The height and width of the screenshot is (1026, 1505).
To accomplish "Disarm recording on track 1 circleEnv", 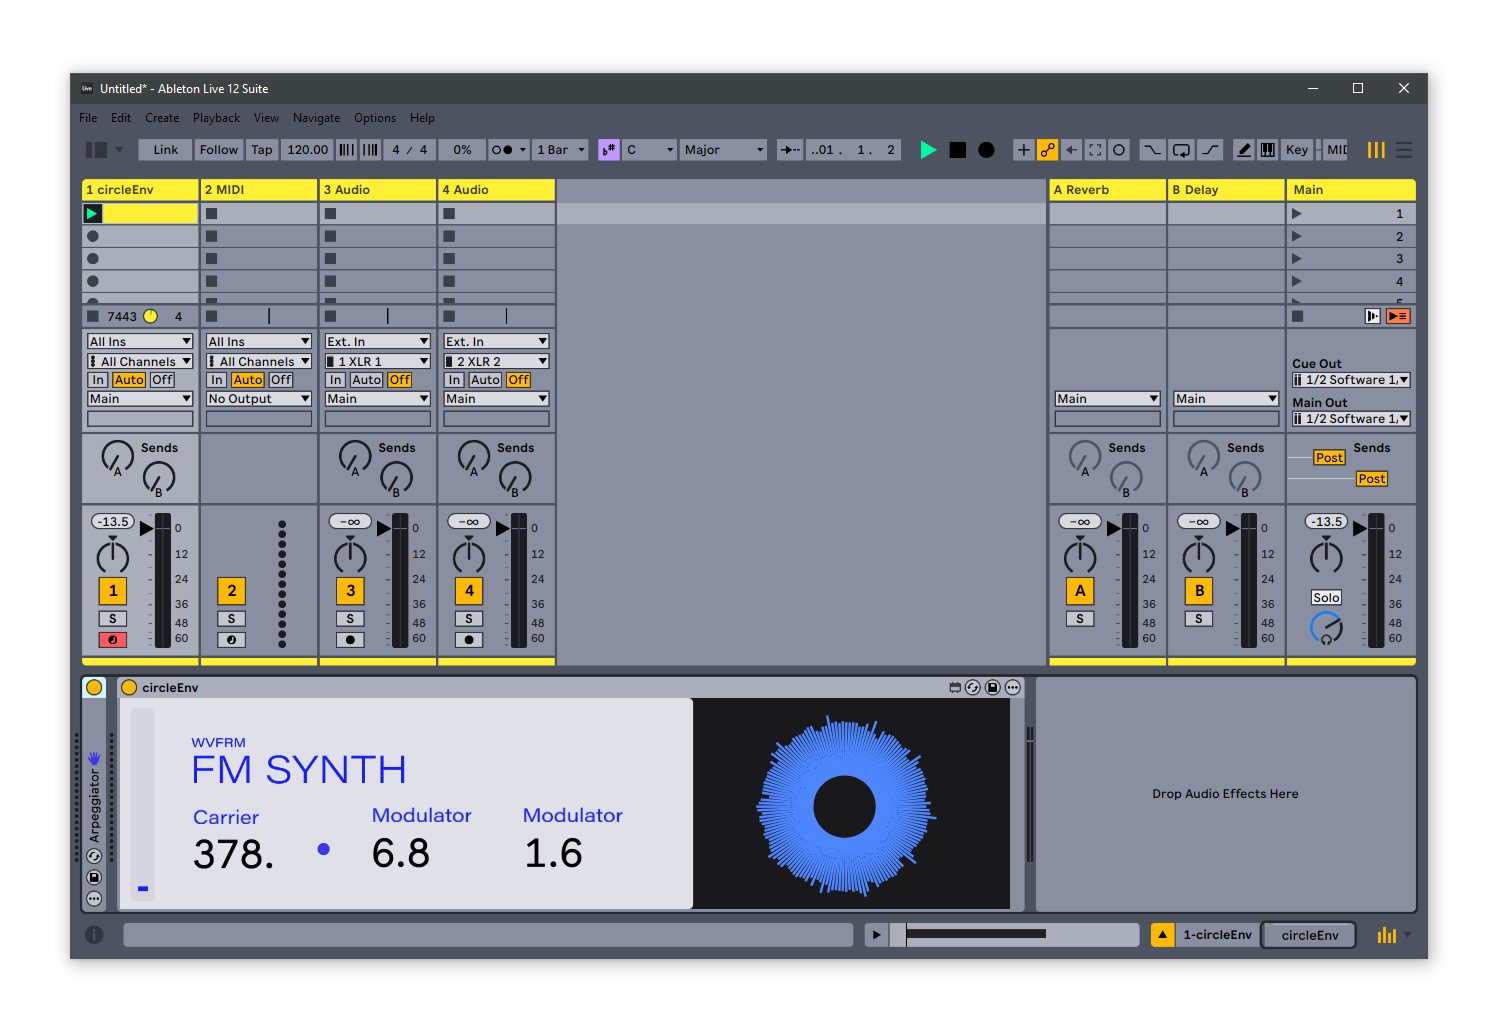I will 112,640.
